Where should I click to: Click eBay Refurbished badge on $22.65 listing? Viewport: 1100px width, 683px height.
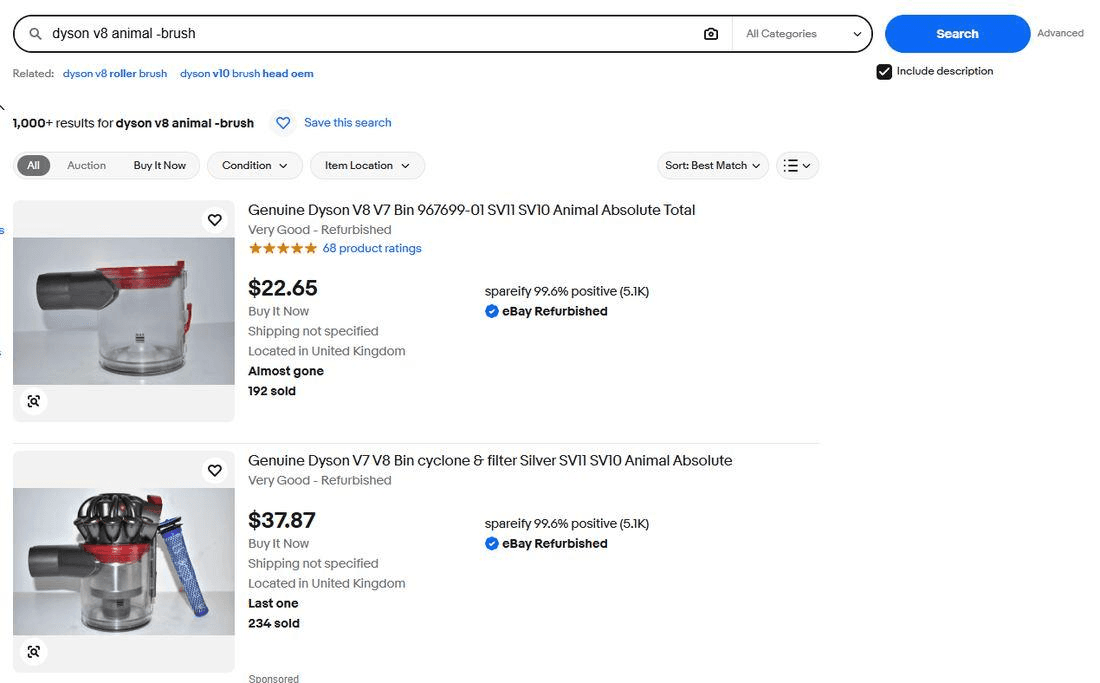tap(546, 311)
